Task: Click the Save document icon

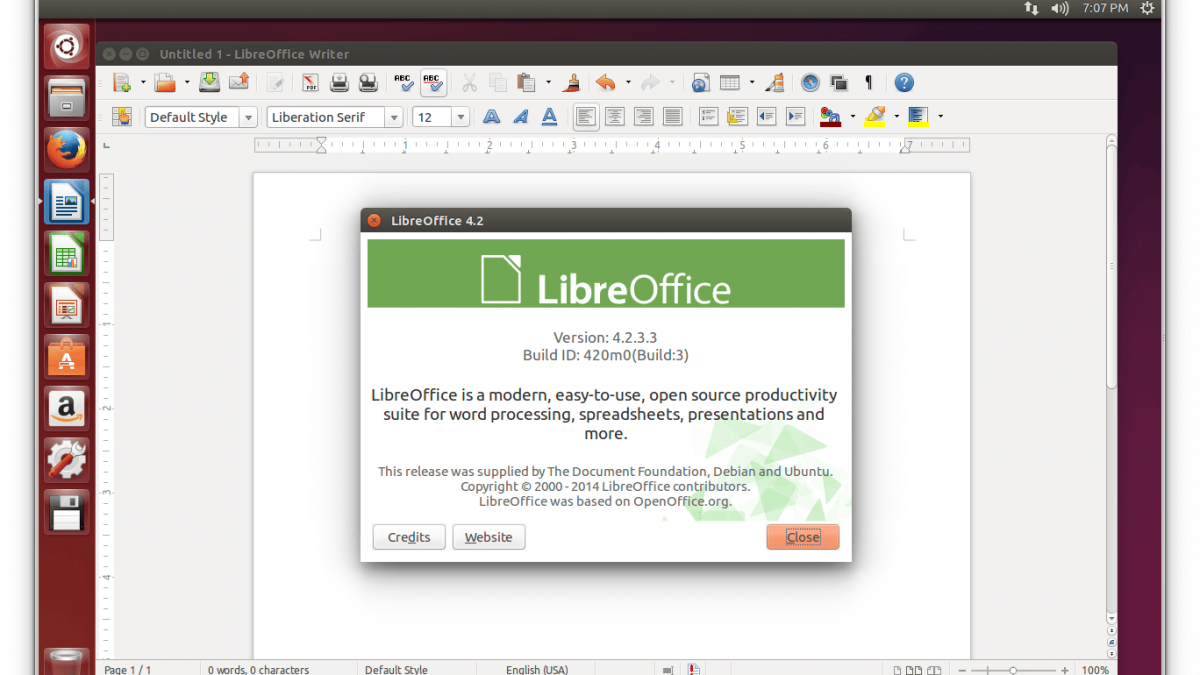Action: (x=209, y=83)
